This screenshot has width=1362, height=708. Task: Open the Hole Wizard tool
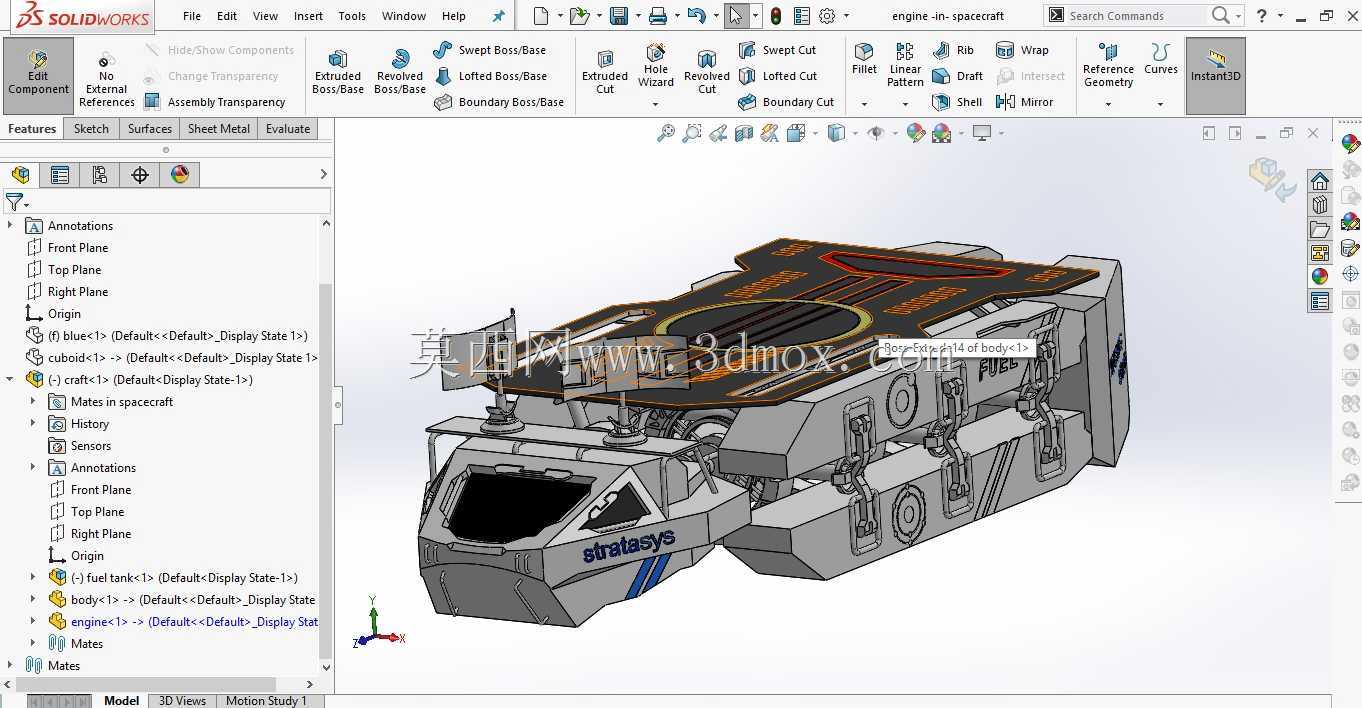(x=656, y=67)
